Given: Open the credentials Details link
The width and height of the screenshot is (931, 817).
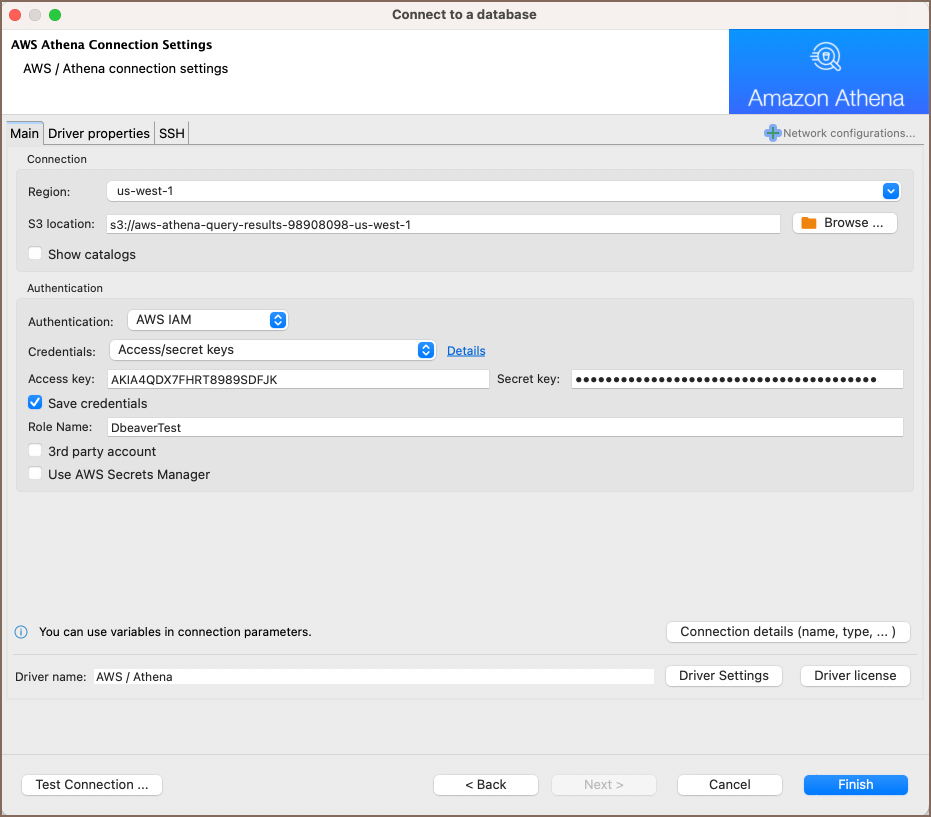Looking at the screenshot, I should (466, 351).
